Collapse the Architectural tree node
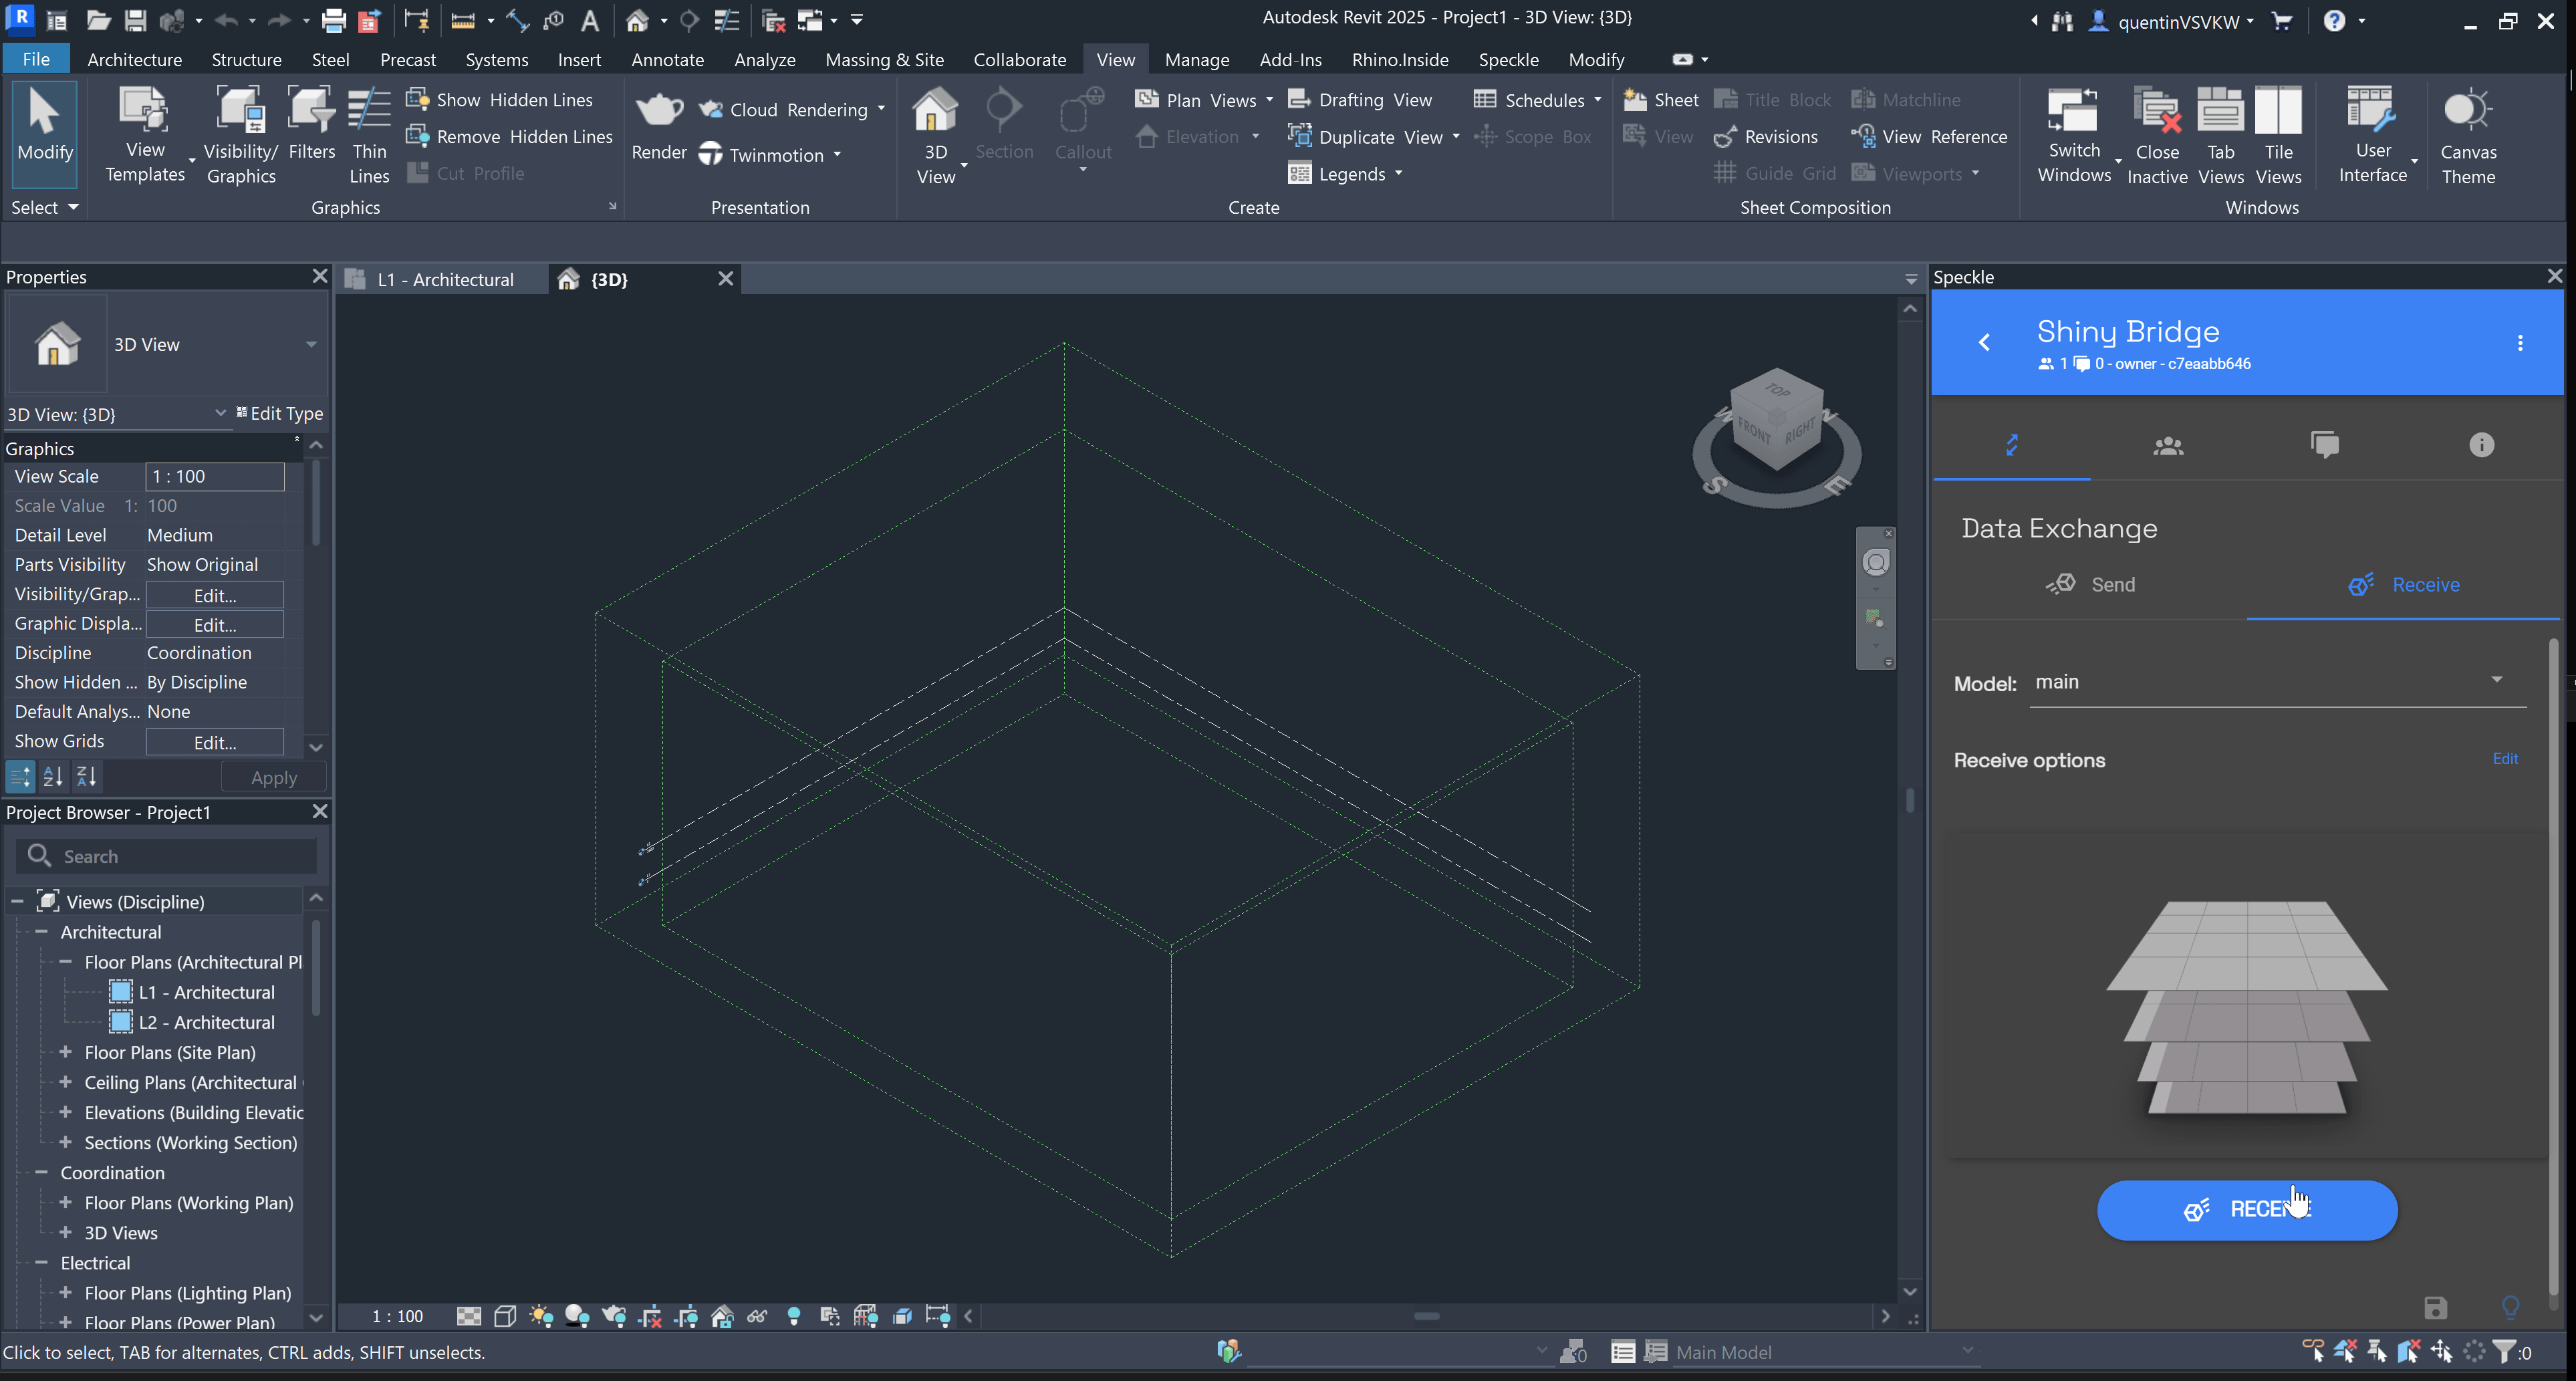This screenshot has height=1381, width=2576. 42,932
